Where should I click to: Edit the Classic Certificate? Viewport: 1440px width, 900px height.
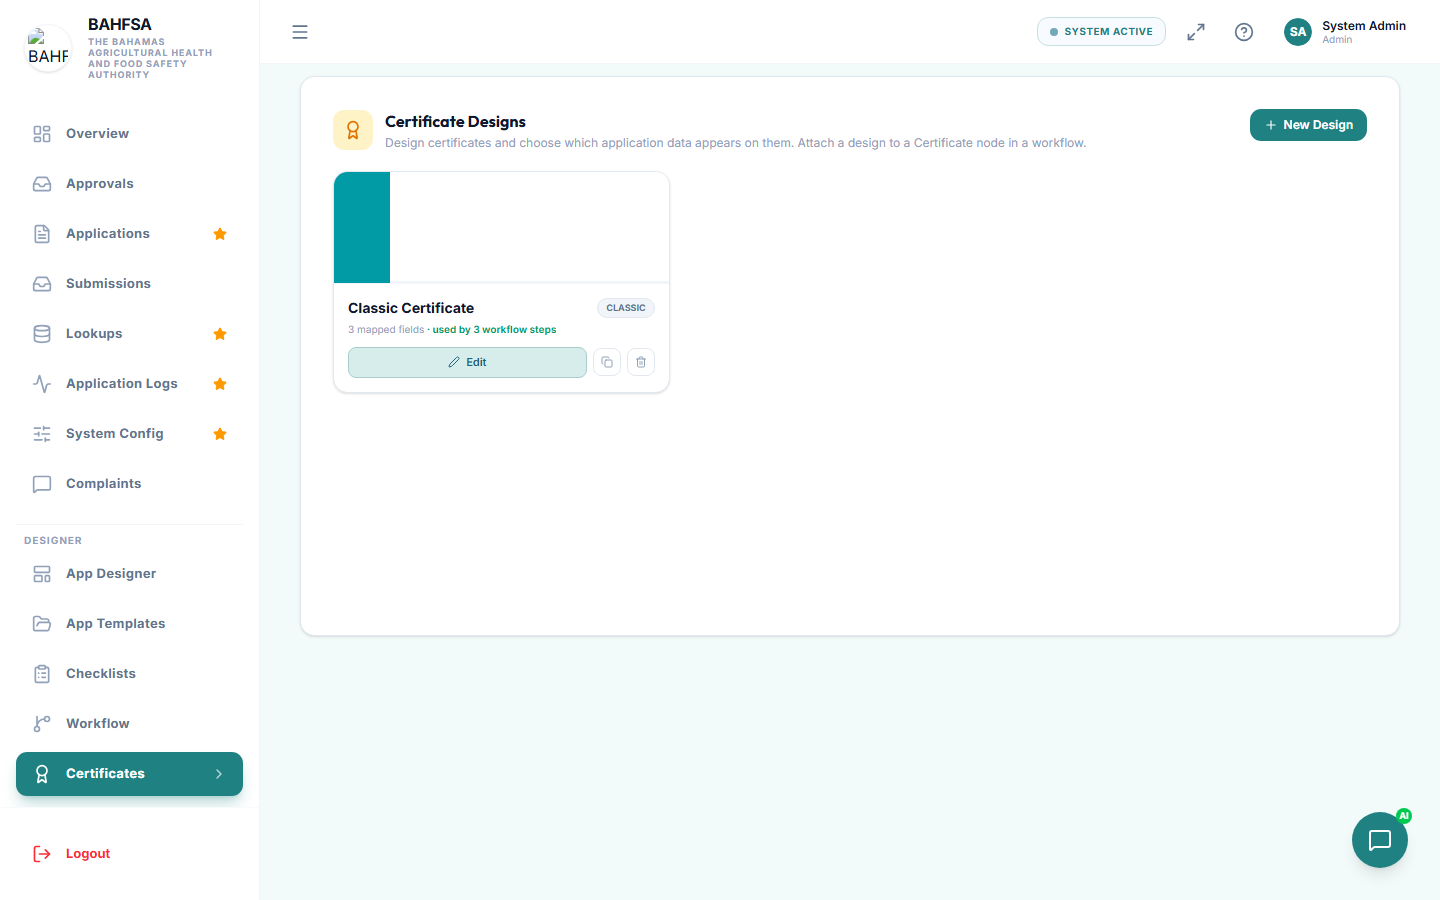point(467,362)
